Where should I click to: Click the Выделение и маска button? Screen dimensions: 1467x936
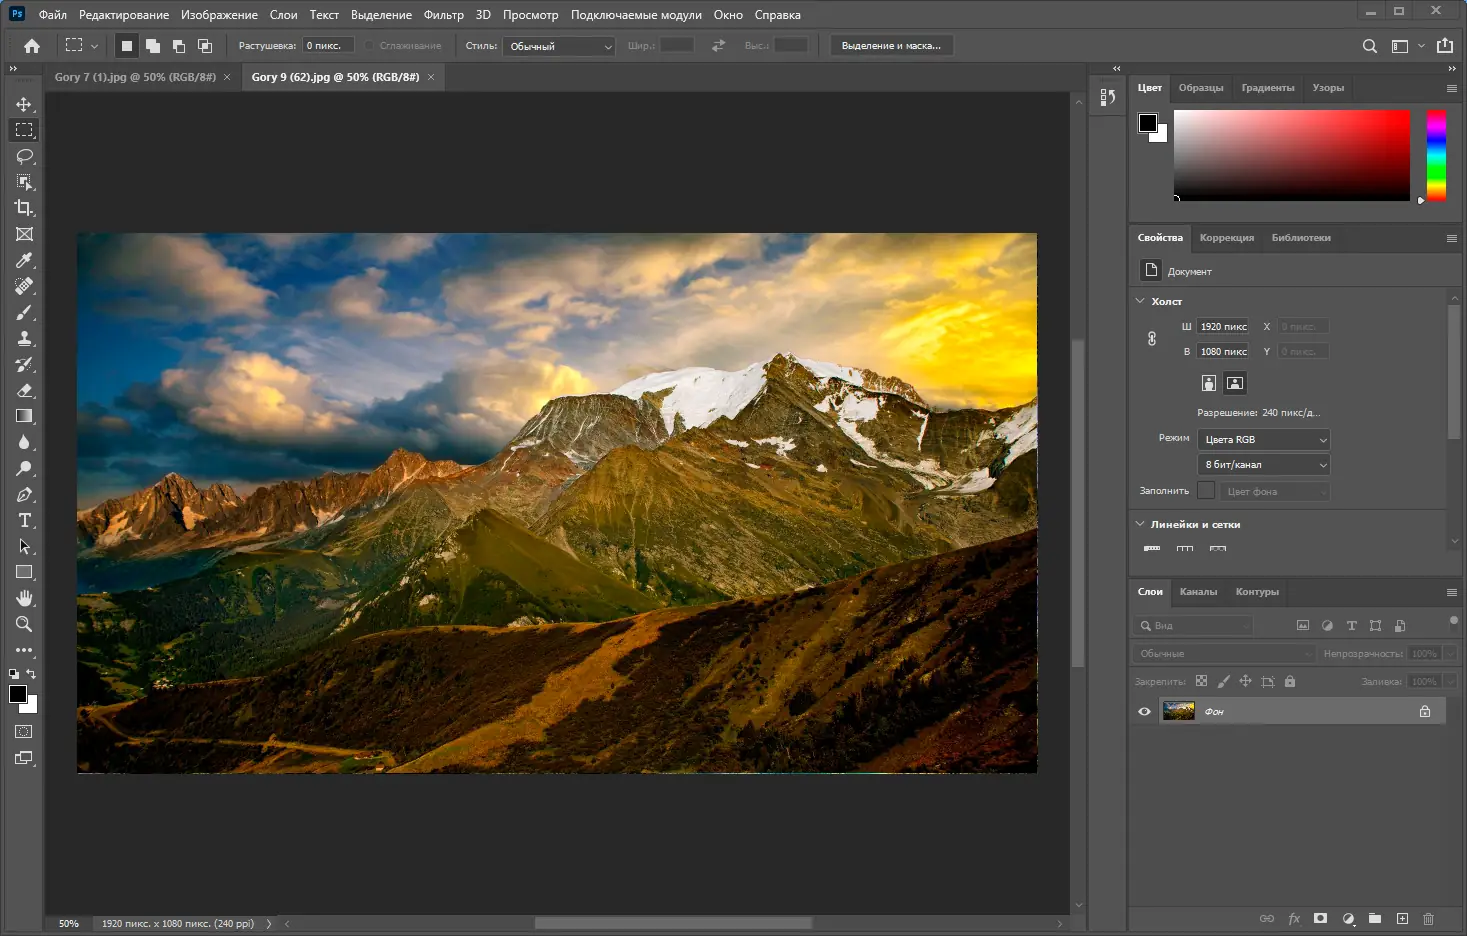(x=891, y=46)
